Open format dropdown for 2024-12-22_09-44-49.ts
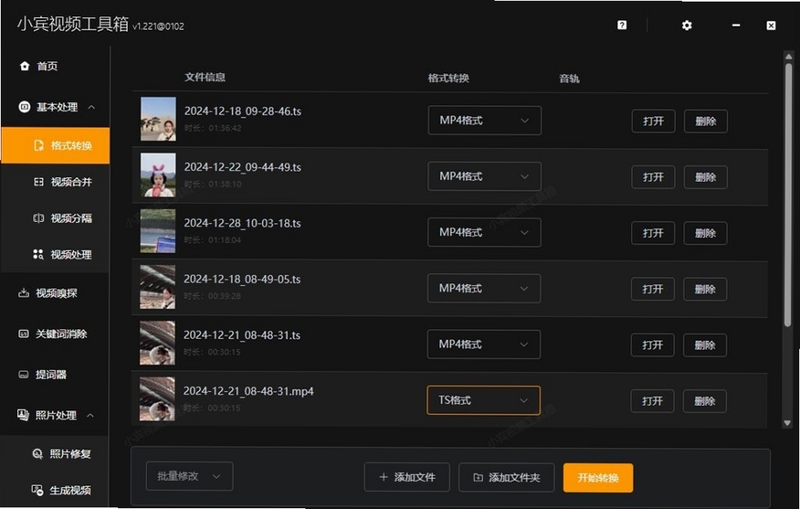 (x=484, y=176)
